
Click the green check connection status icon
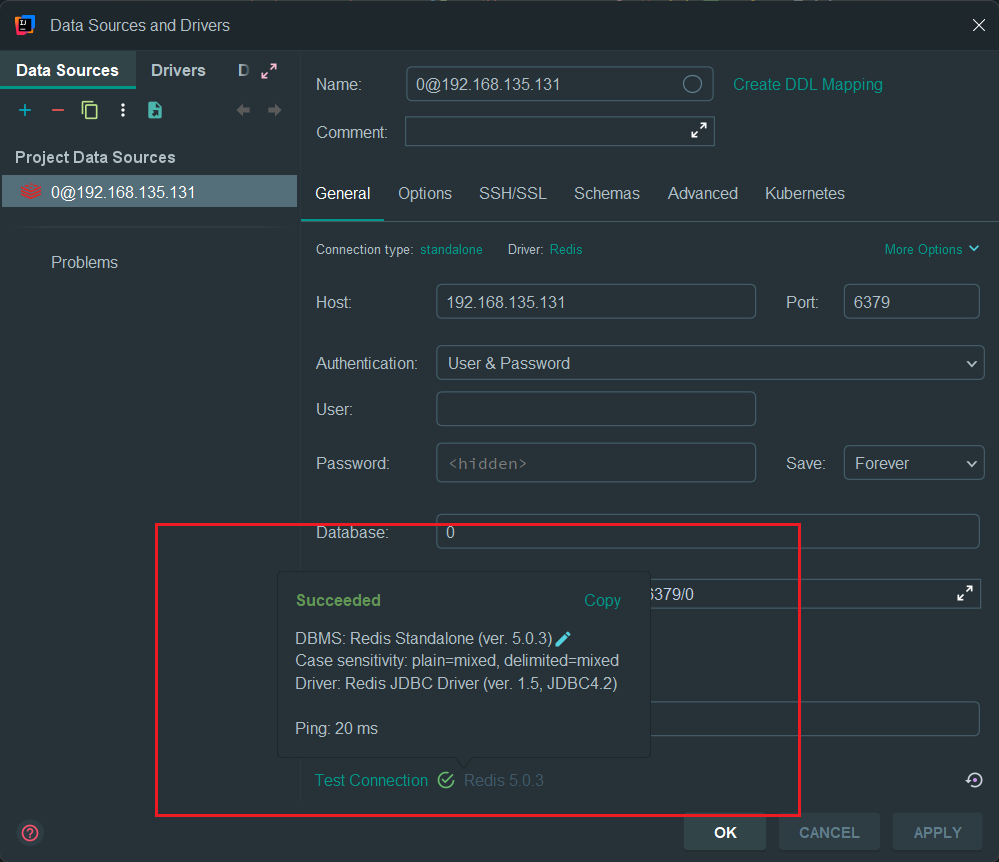pos(446,780)
